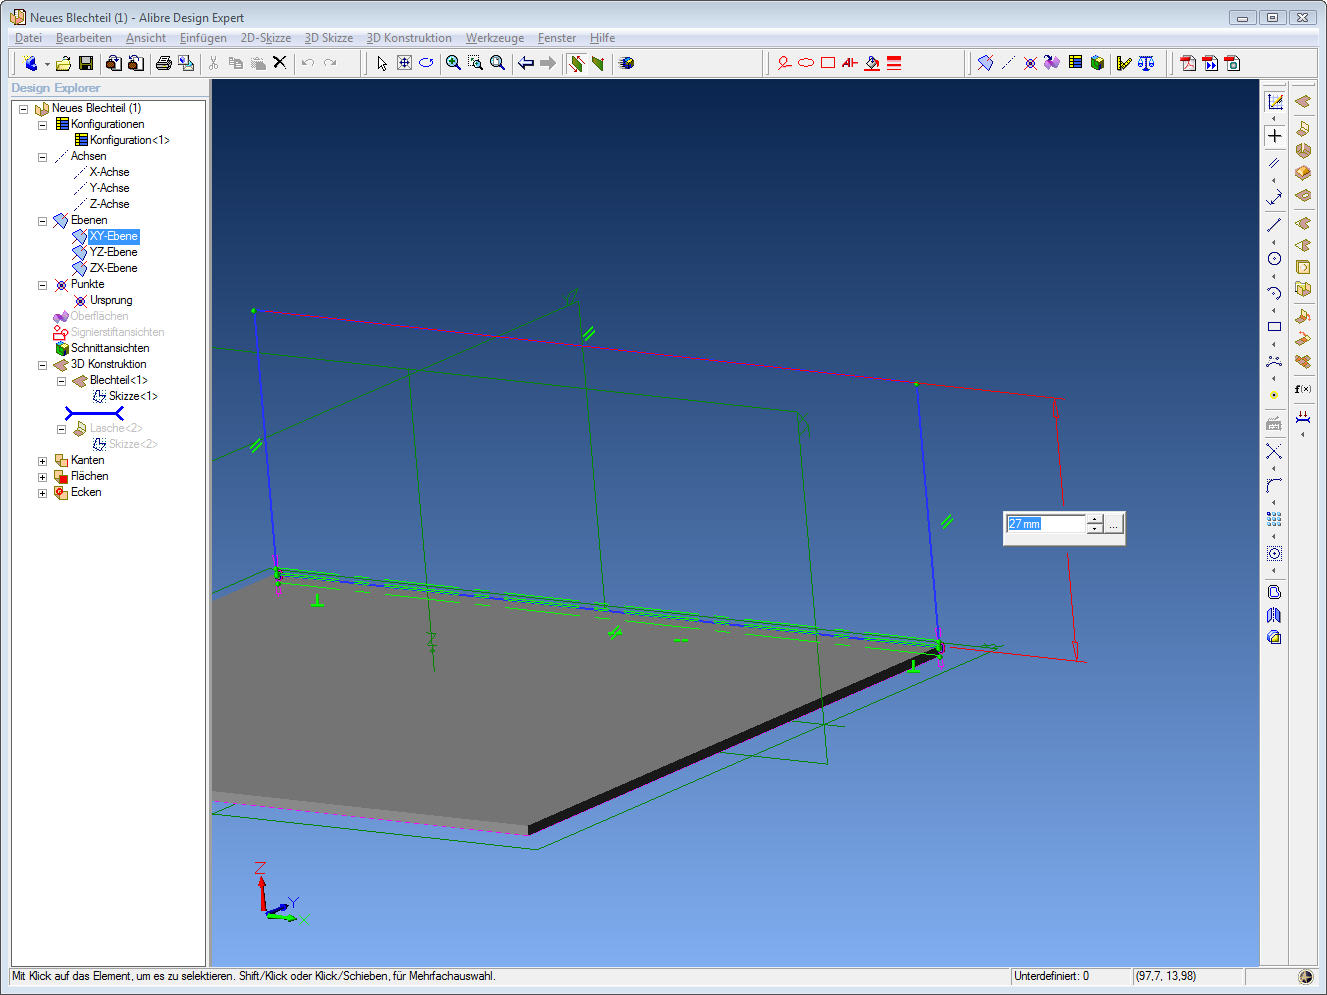This screenshot has height=995, width=1327.
Task: Select Schnittansichten in the tree
Action: click(110, 348)
